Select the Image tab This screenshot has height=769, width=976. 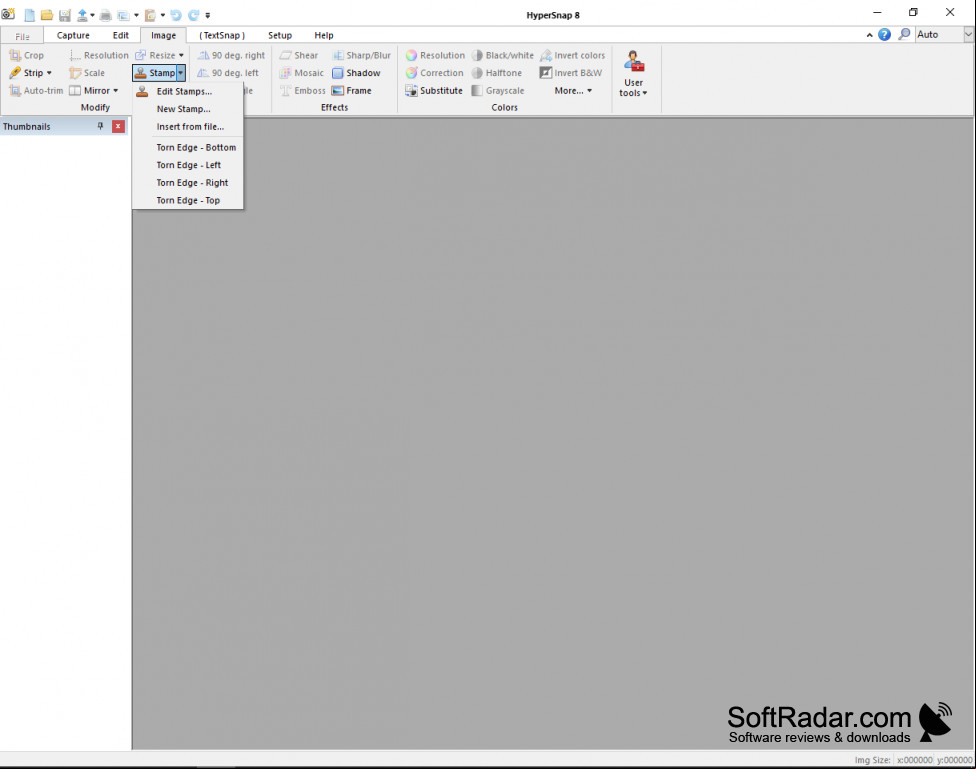[164, 35]
